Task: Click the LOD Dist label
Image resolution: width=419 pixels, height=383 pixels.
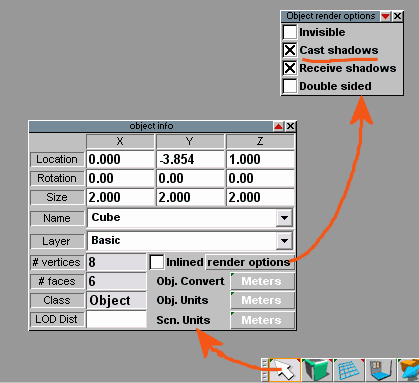Action: coord(57,319)
